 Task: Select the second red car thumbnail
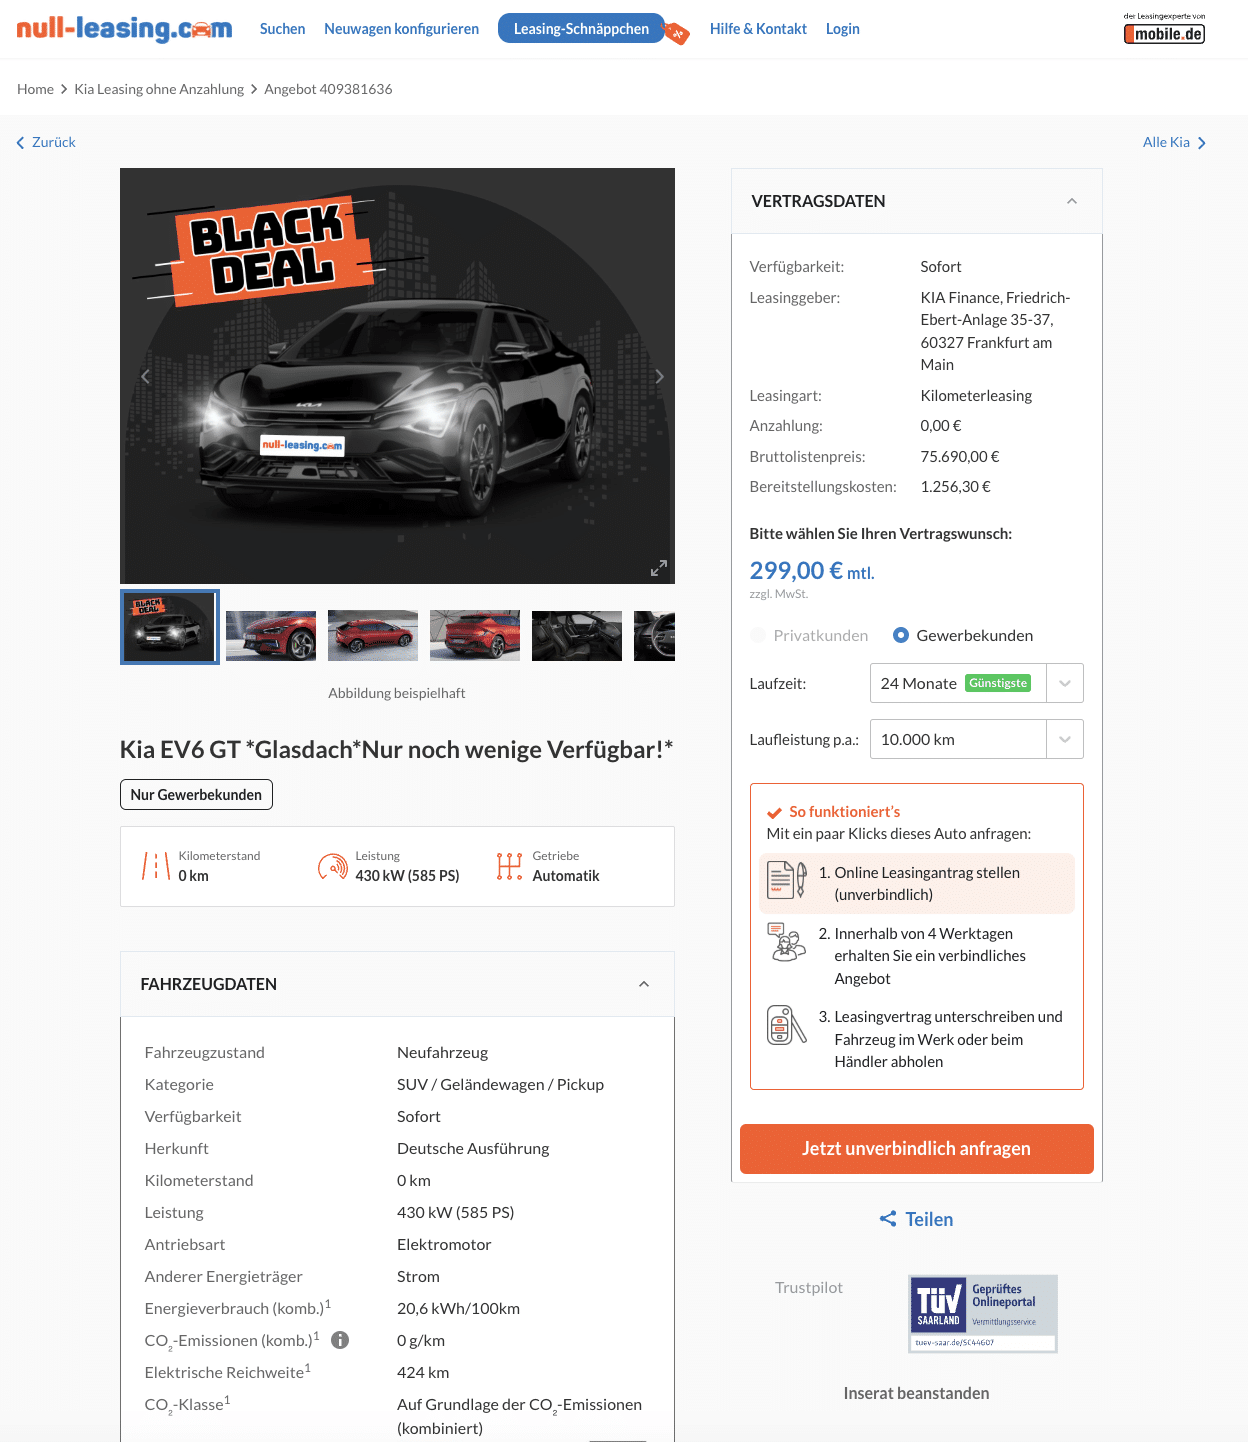pyautogui.click(x=373, y=636)
